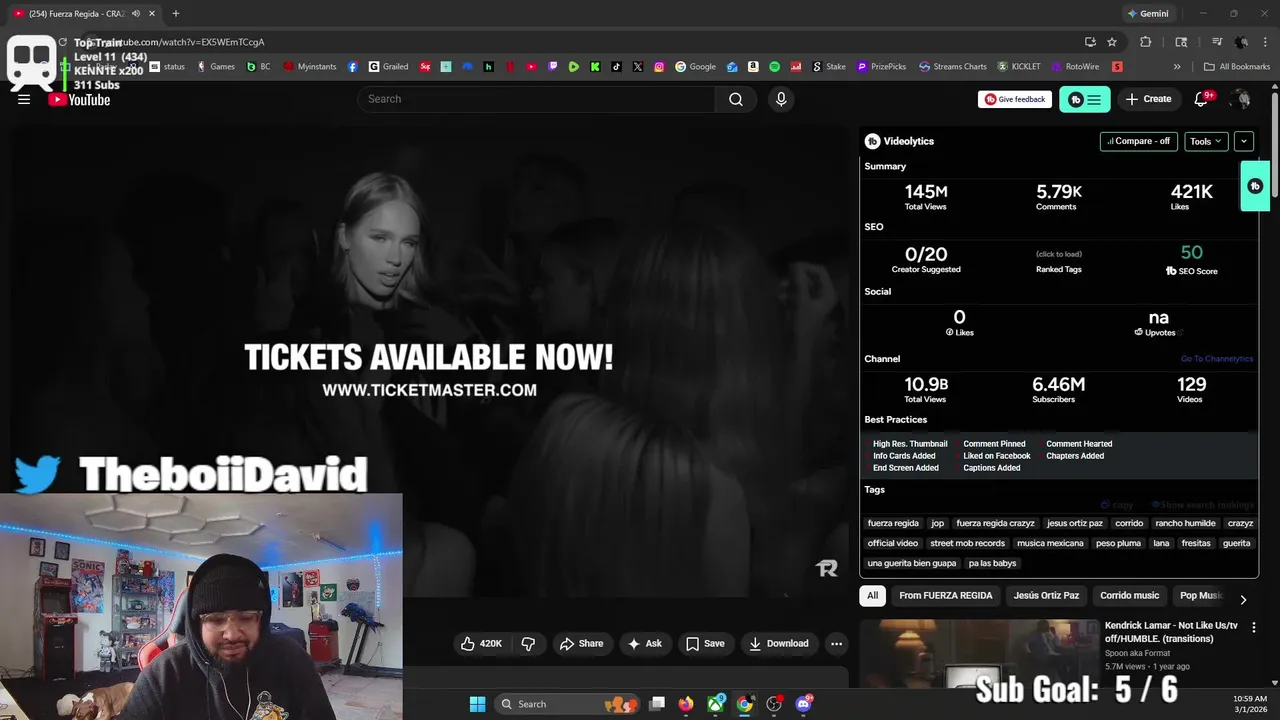Open the TikTok bookmark icon
Viewport: 1280px width, 720px height.
[616, 67]
